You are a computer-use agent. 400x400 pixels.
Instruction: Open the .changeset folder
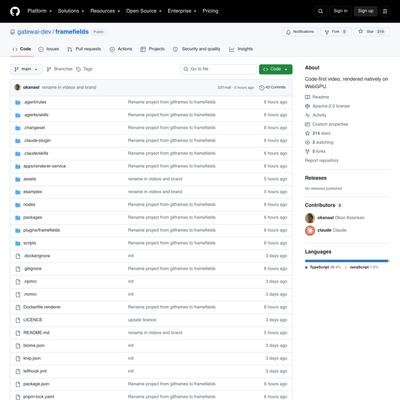34,128
